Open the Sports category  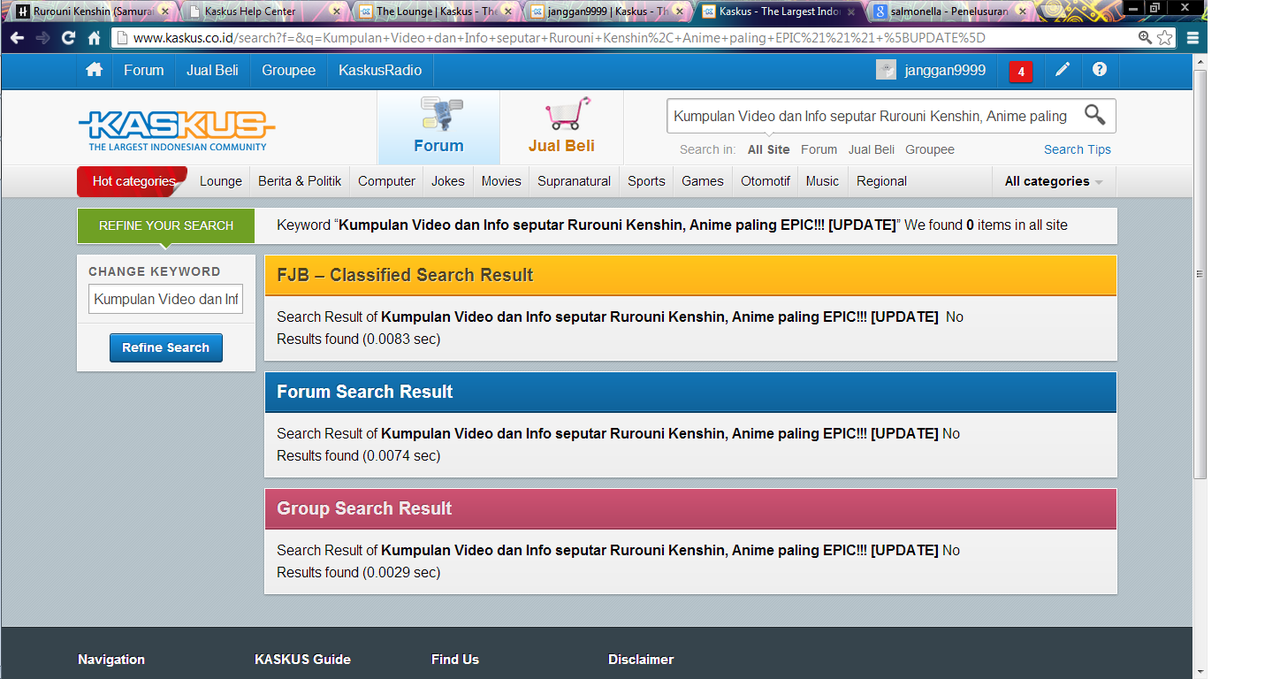click(x=646, y=181)
